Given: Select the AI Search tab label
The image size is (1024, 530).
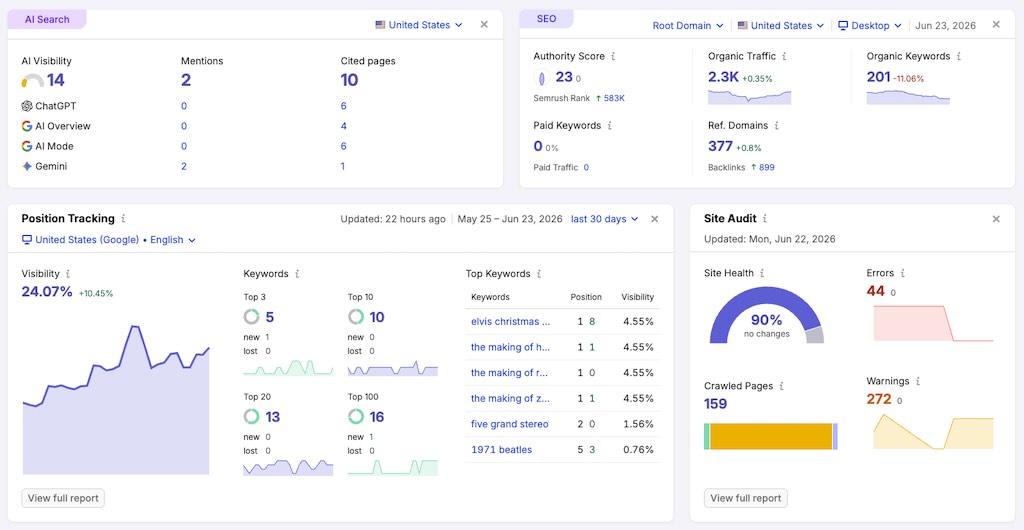Looking at the screenshot, I should tap(47, 20).
